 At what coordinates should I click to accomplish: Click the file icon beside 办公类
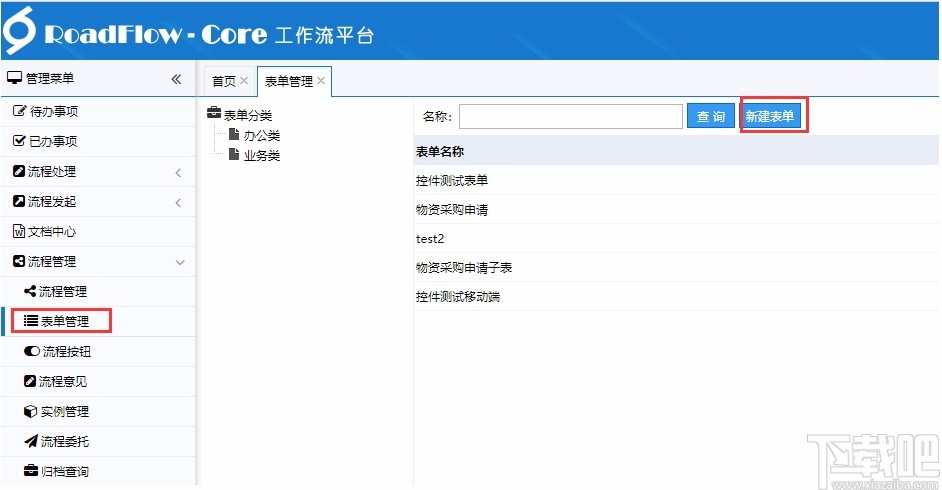tap(234, 134)
